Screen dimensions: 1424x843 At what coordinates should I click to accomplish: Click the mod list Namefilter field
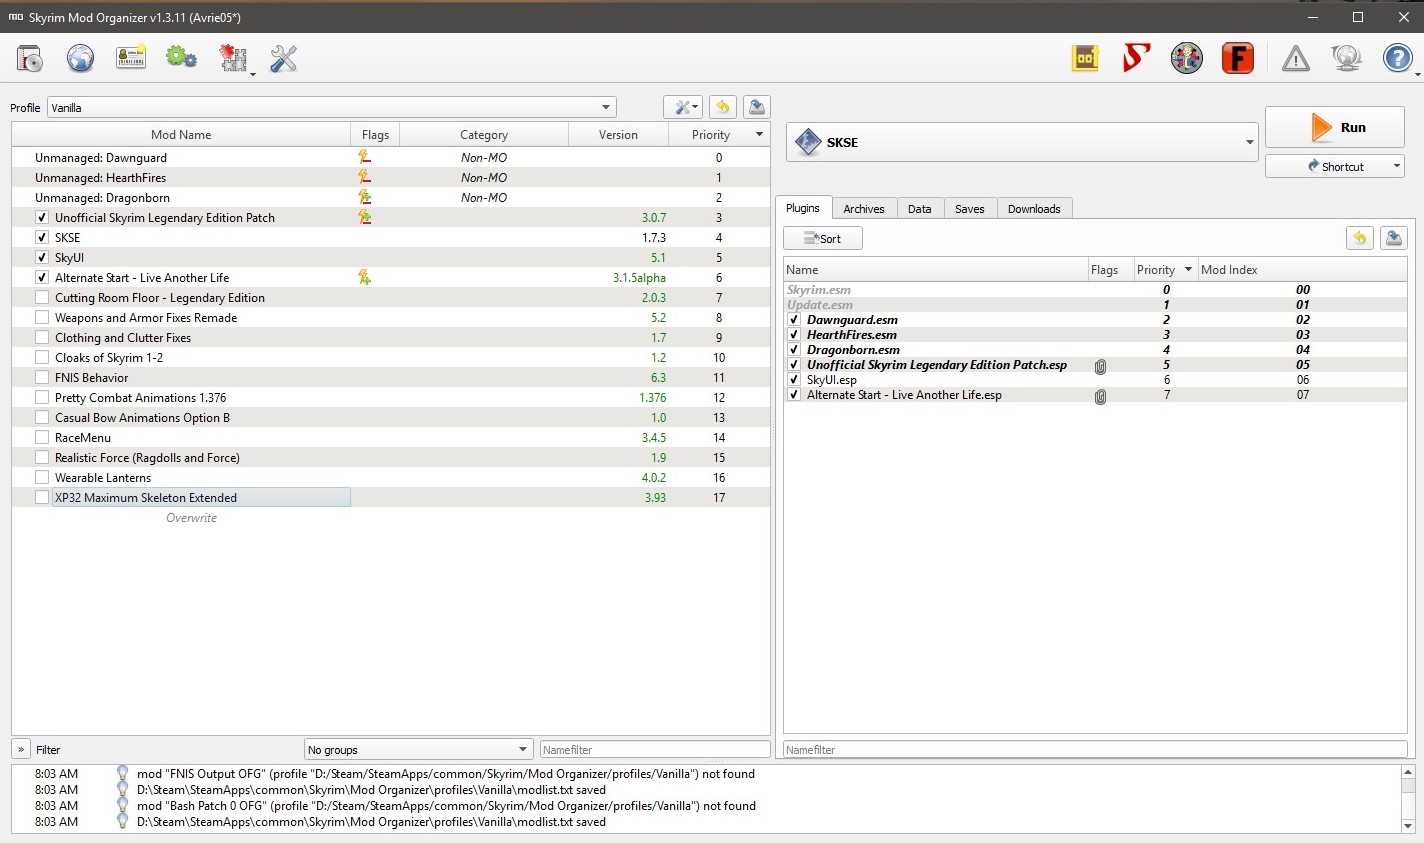(x=655, y=749)
